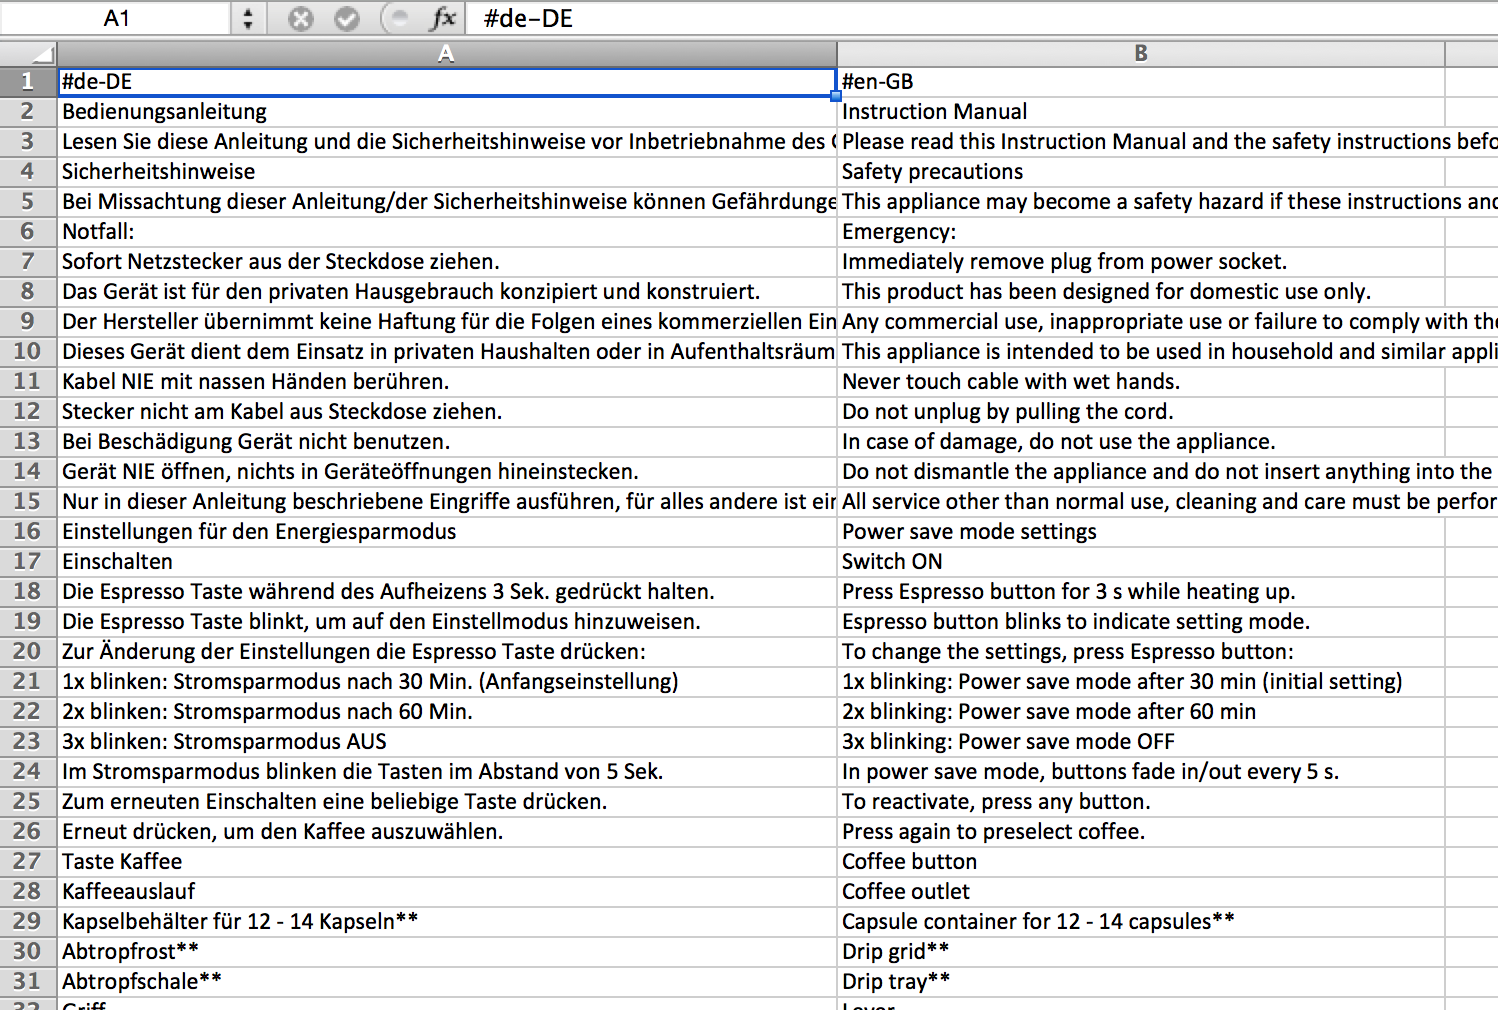Click the cancel entry X icon
Viewport: 1498px width, 1010px height.
pyautogui.click(x=300, y=19)
